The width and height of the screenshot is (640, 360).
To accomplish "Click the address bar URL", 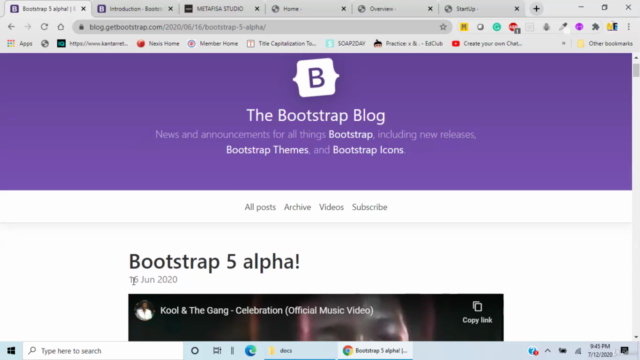I will (x=178, y=27).
